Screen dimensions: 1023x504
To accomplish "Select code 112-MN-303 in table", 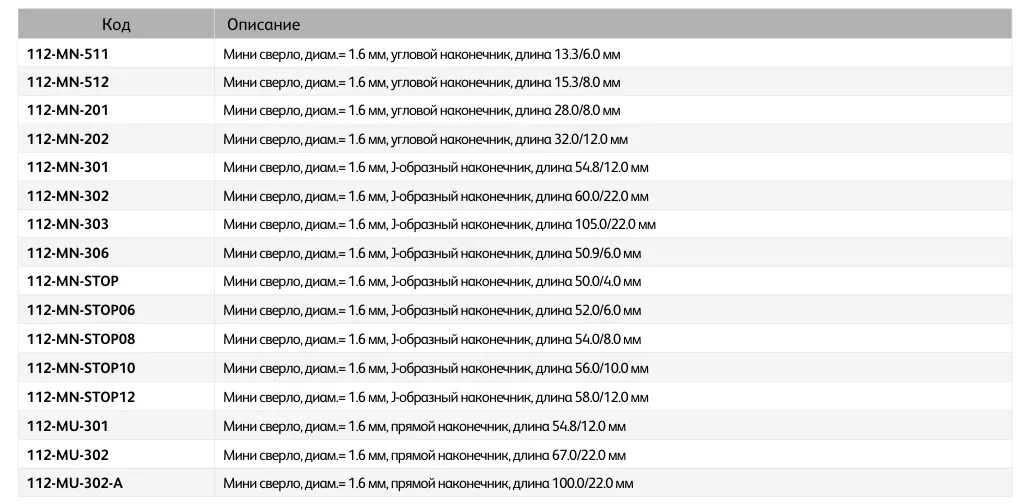I will (x=68, y=224).
